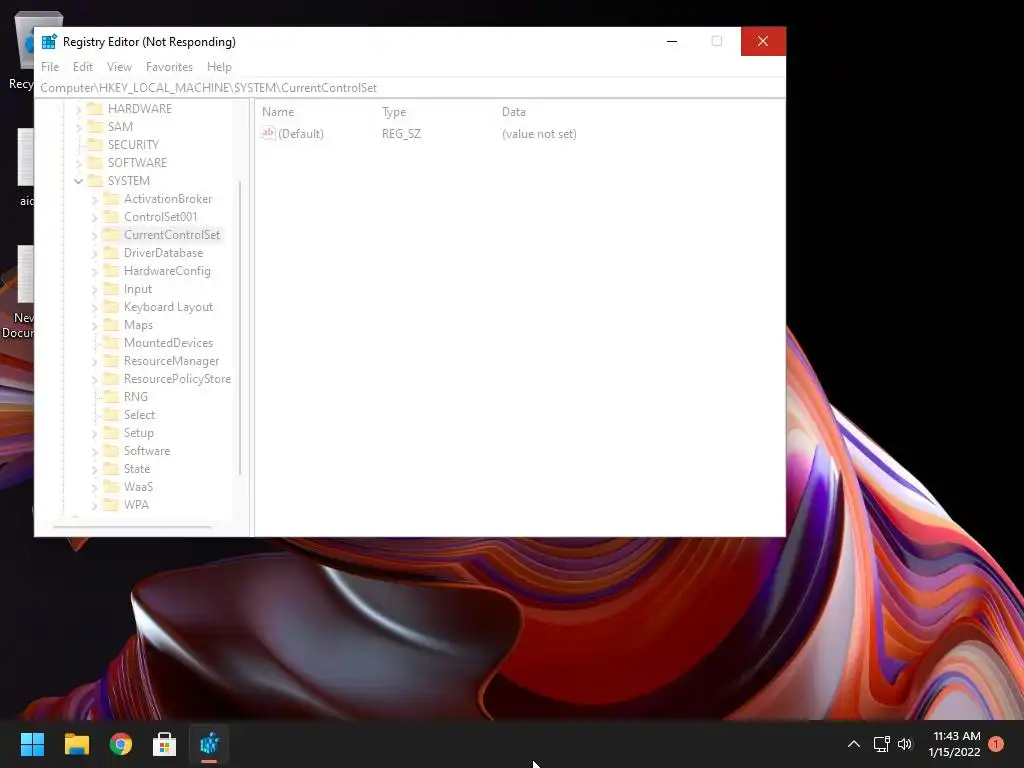Select the Setup key
This screenshot has height=768, width=1024.
(x=138, y=432)
